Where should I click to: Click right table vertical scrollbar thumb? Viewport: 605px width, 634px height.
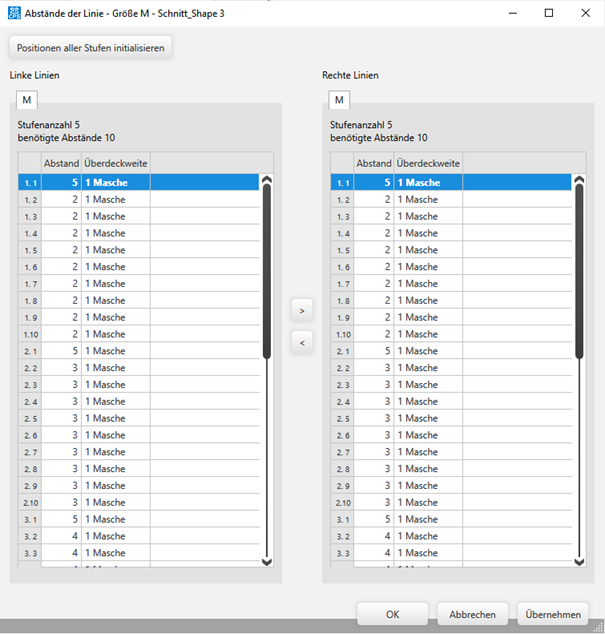click(x=579, y=270)
